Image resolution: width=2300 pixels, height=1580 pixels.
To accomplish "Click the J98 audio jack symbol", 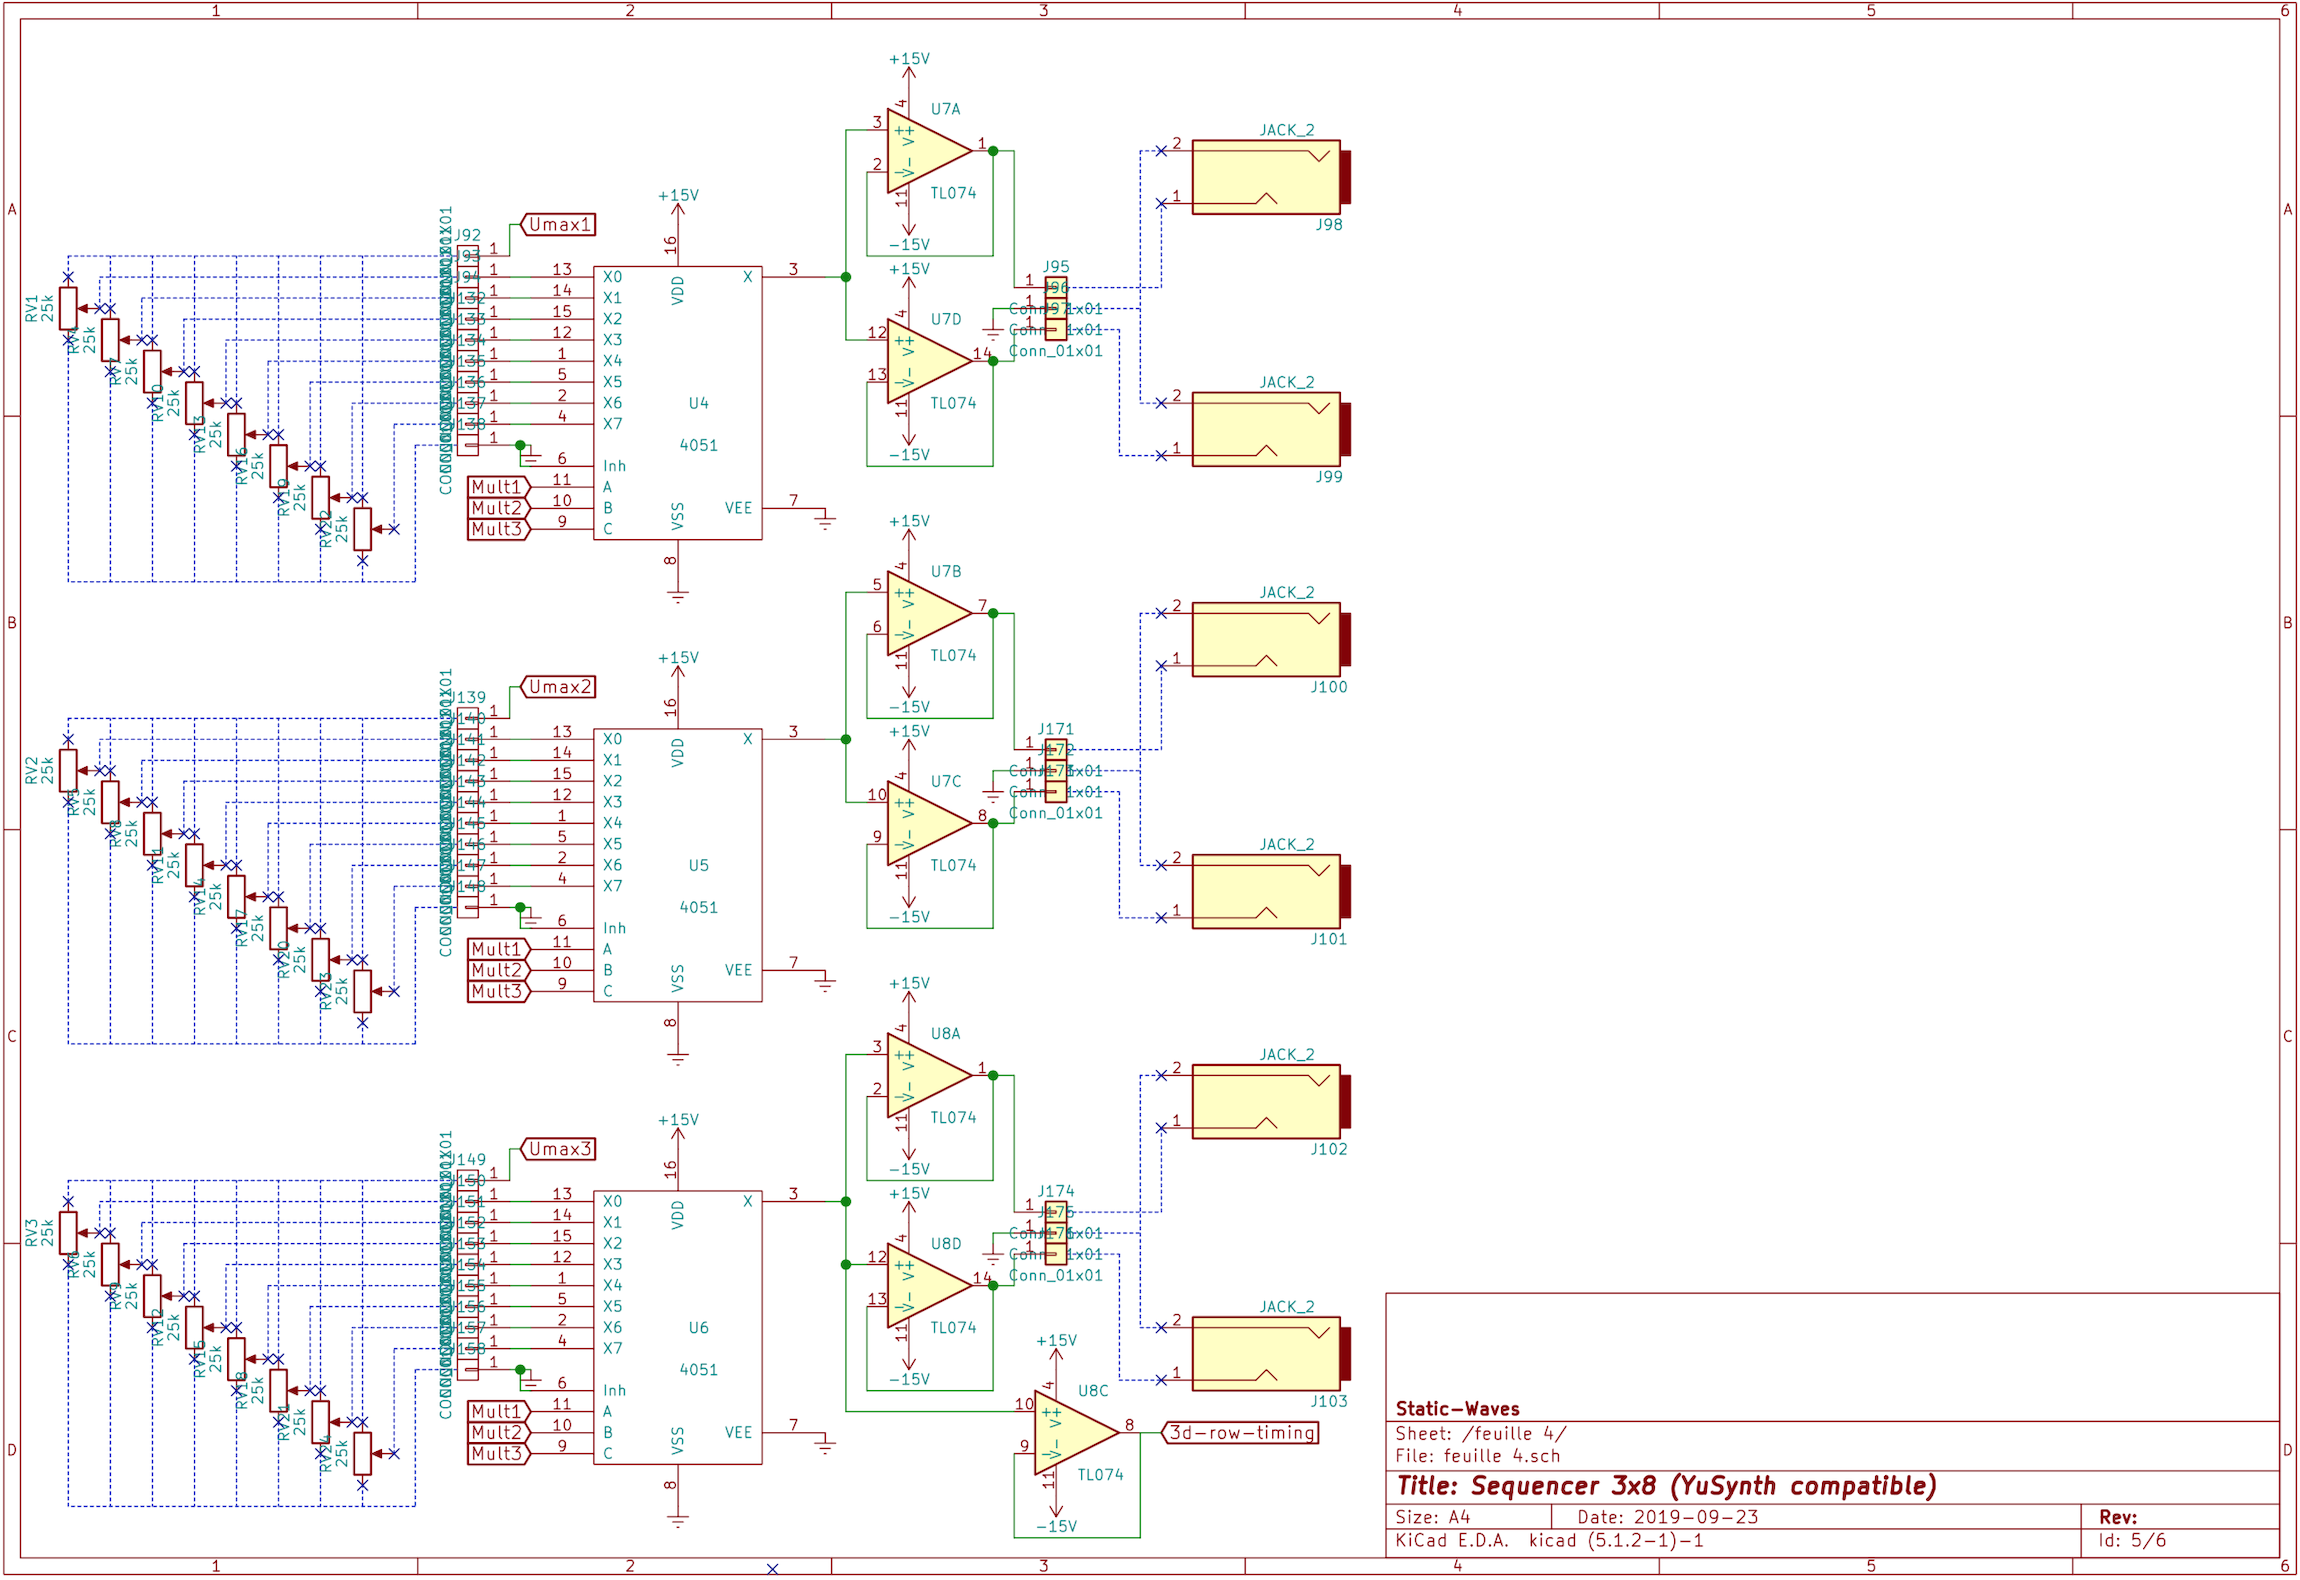I will pyautogui.click(x=1266, y=178).
